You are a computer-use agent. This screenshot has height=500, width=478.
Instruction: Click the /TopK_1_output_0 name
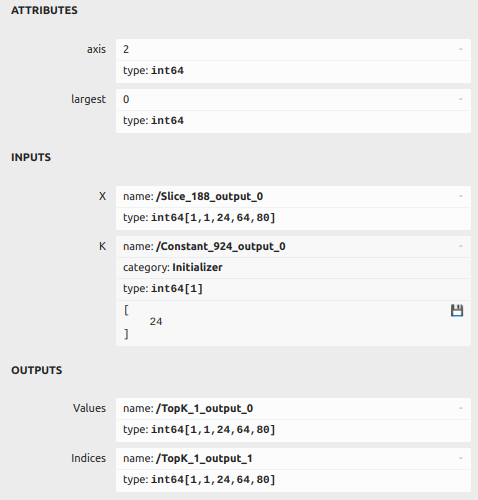[x=205, y=408]
